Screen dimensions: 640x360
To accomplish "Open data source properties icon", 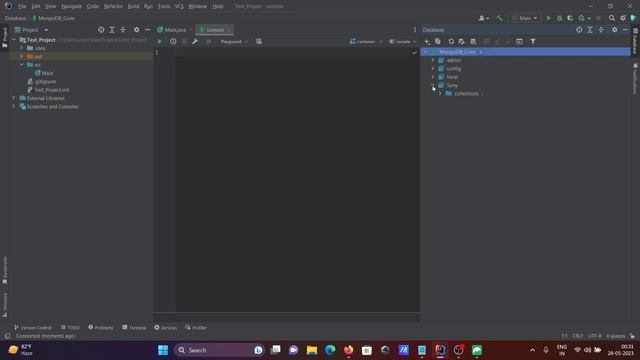I will coord(462,42).
